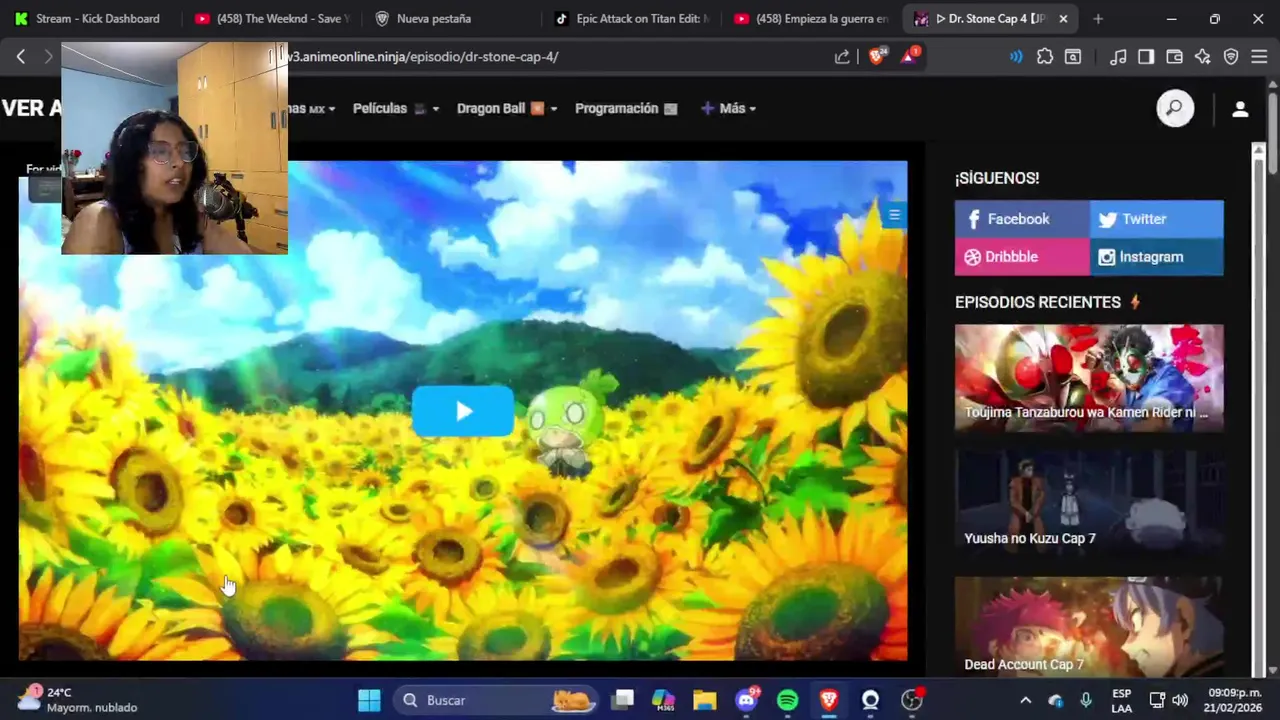Open Brave VPN shield icon
Viewport: 1280px width, 720px height.
[x=1231, y=57]
